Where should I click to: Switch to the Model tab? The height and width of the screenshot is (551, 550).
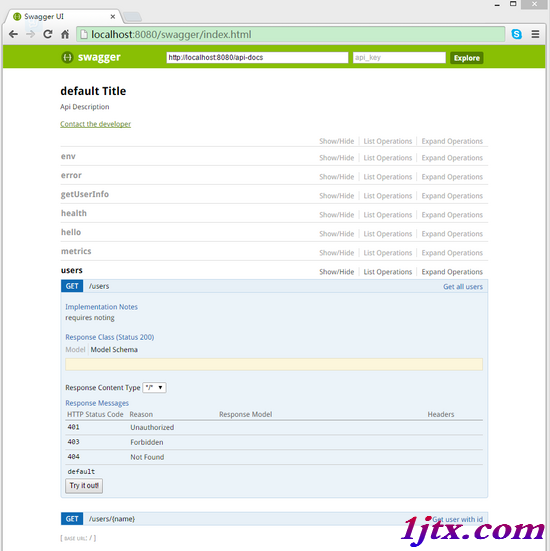point(75,350)
